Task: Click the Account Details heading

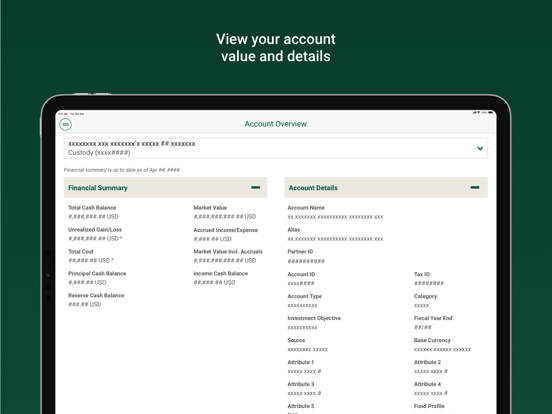Action: pyautogui.click(x=313, y=188)
